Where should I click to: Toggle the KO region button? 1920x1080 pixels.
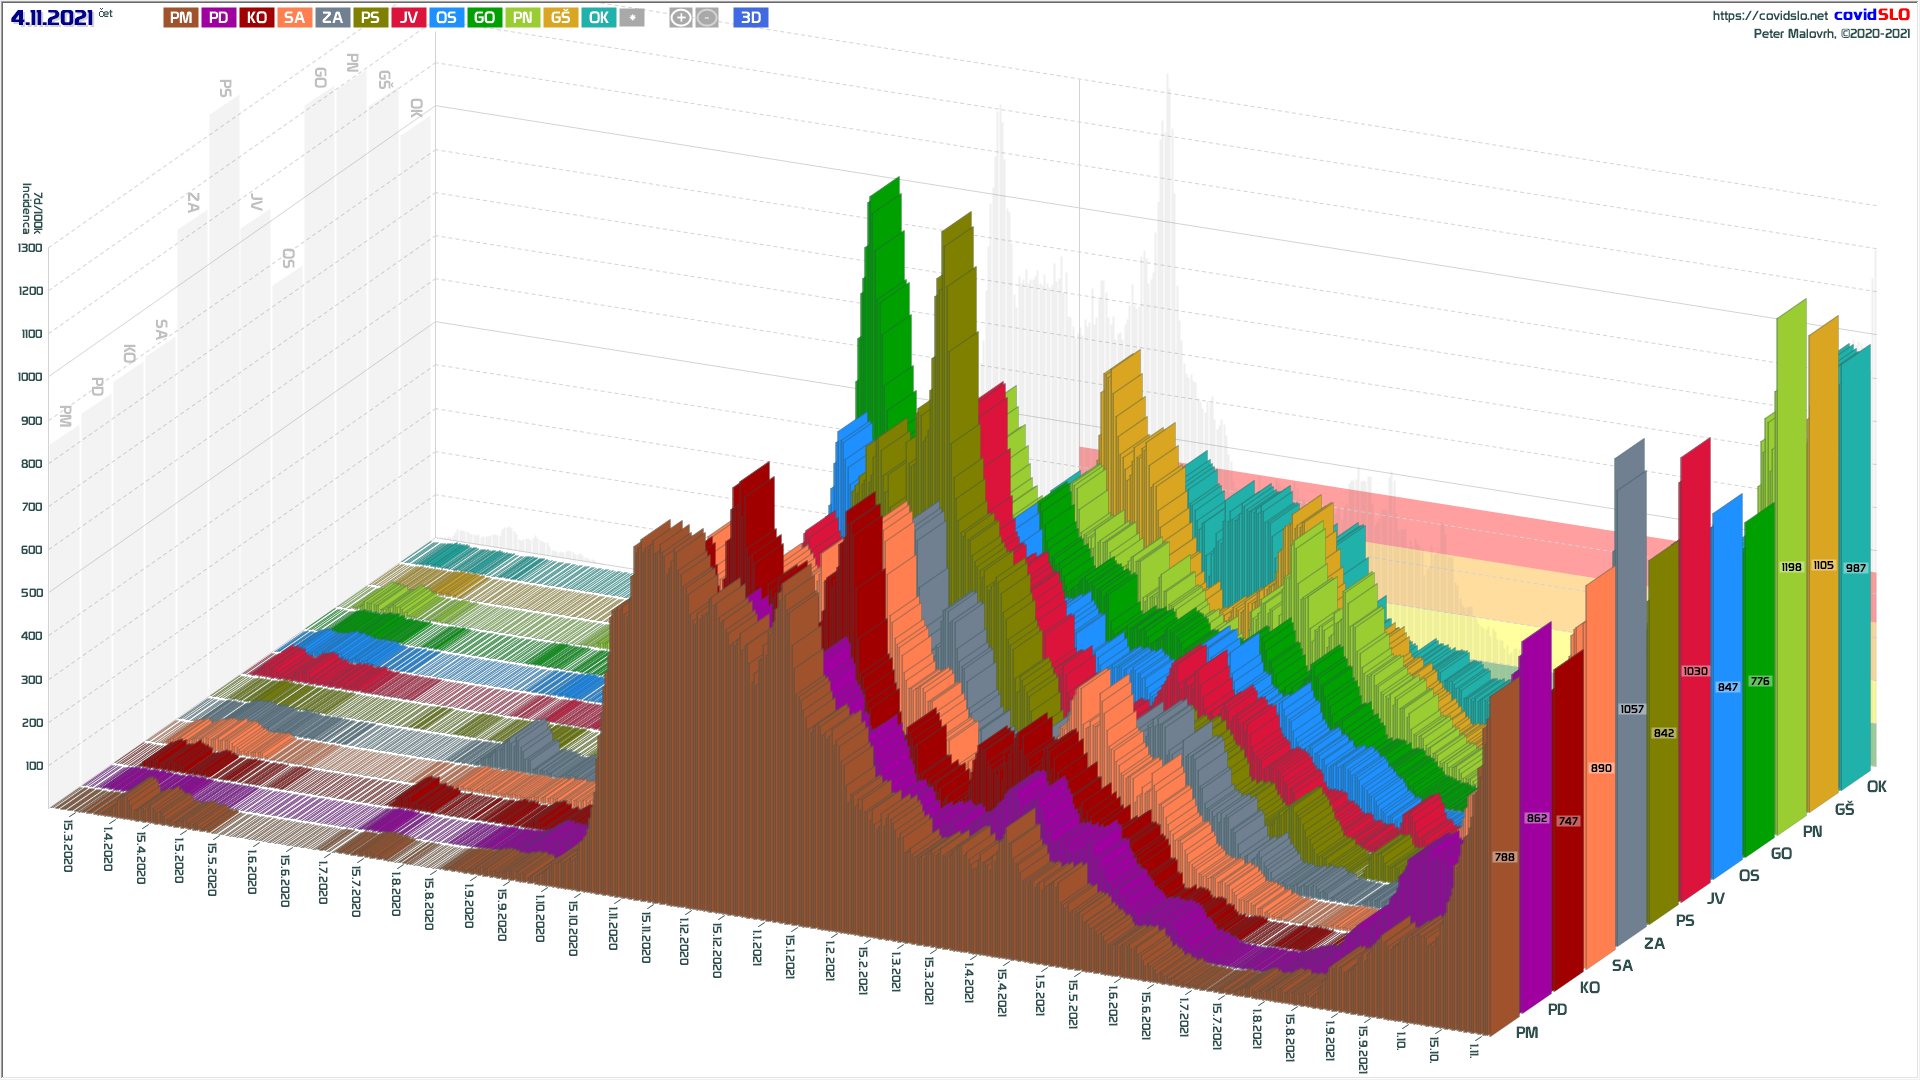click(257, 18)
